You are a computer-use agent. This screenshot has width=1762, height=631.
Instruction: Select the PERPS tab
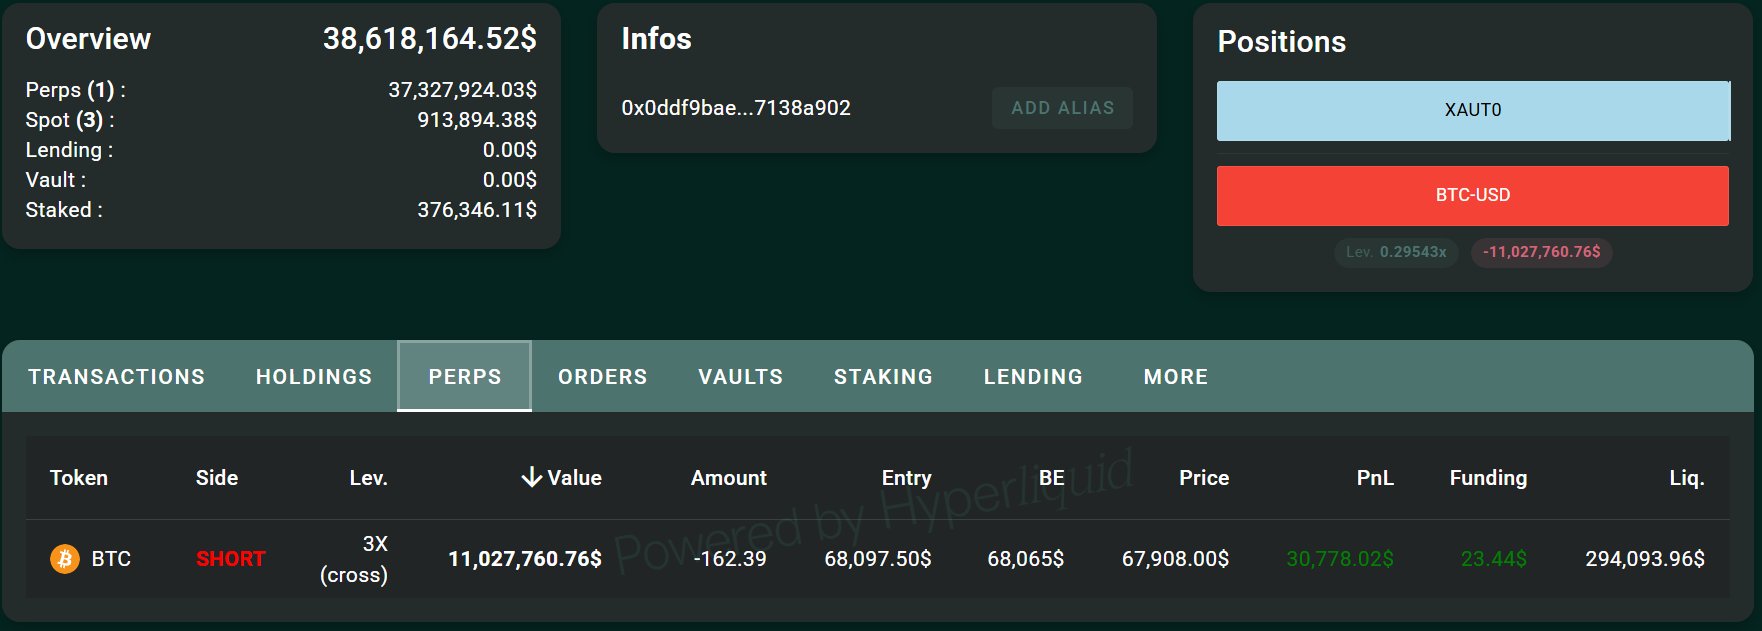tap(465, 377)
